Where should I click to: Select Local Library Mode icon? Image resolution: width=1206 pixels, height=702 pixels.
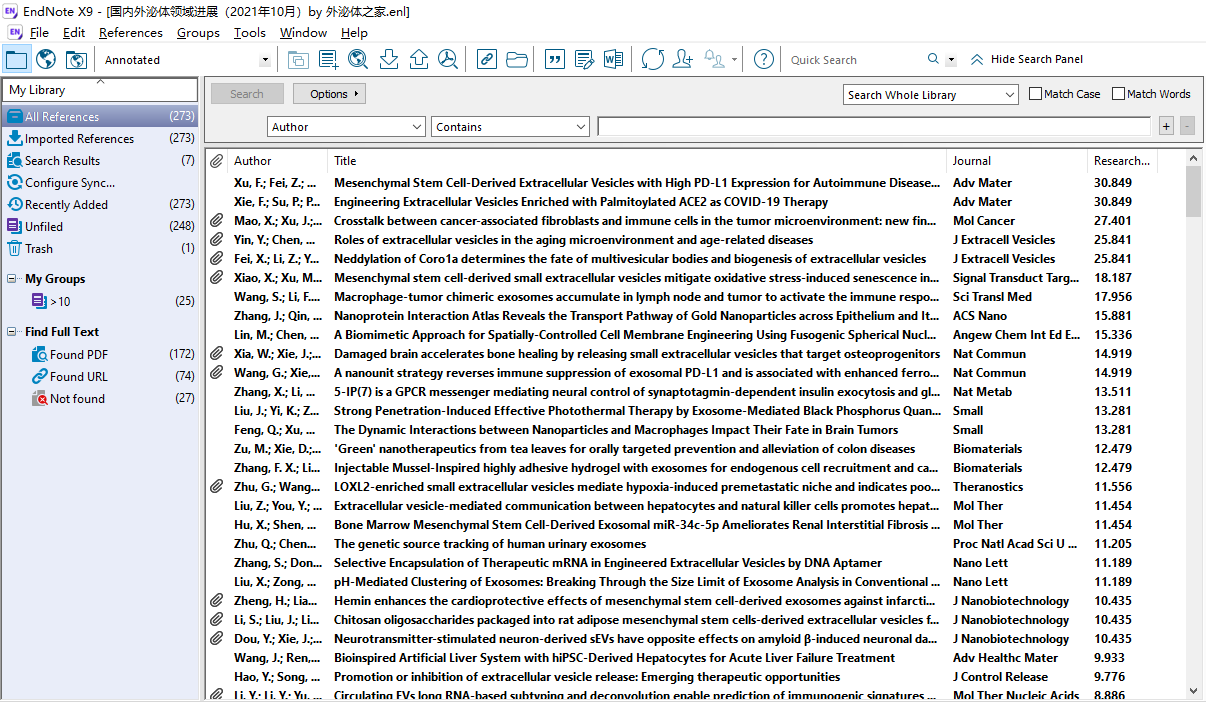click(x=16, y=59)
